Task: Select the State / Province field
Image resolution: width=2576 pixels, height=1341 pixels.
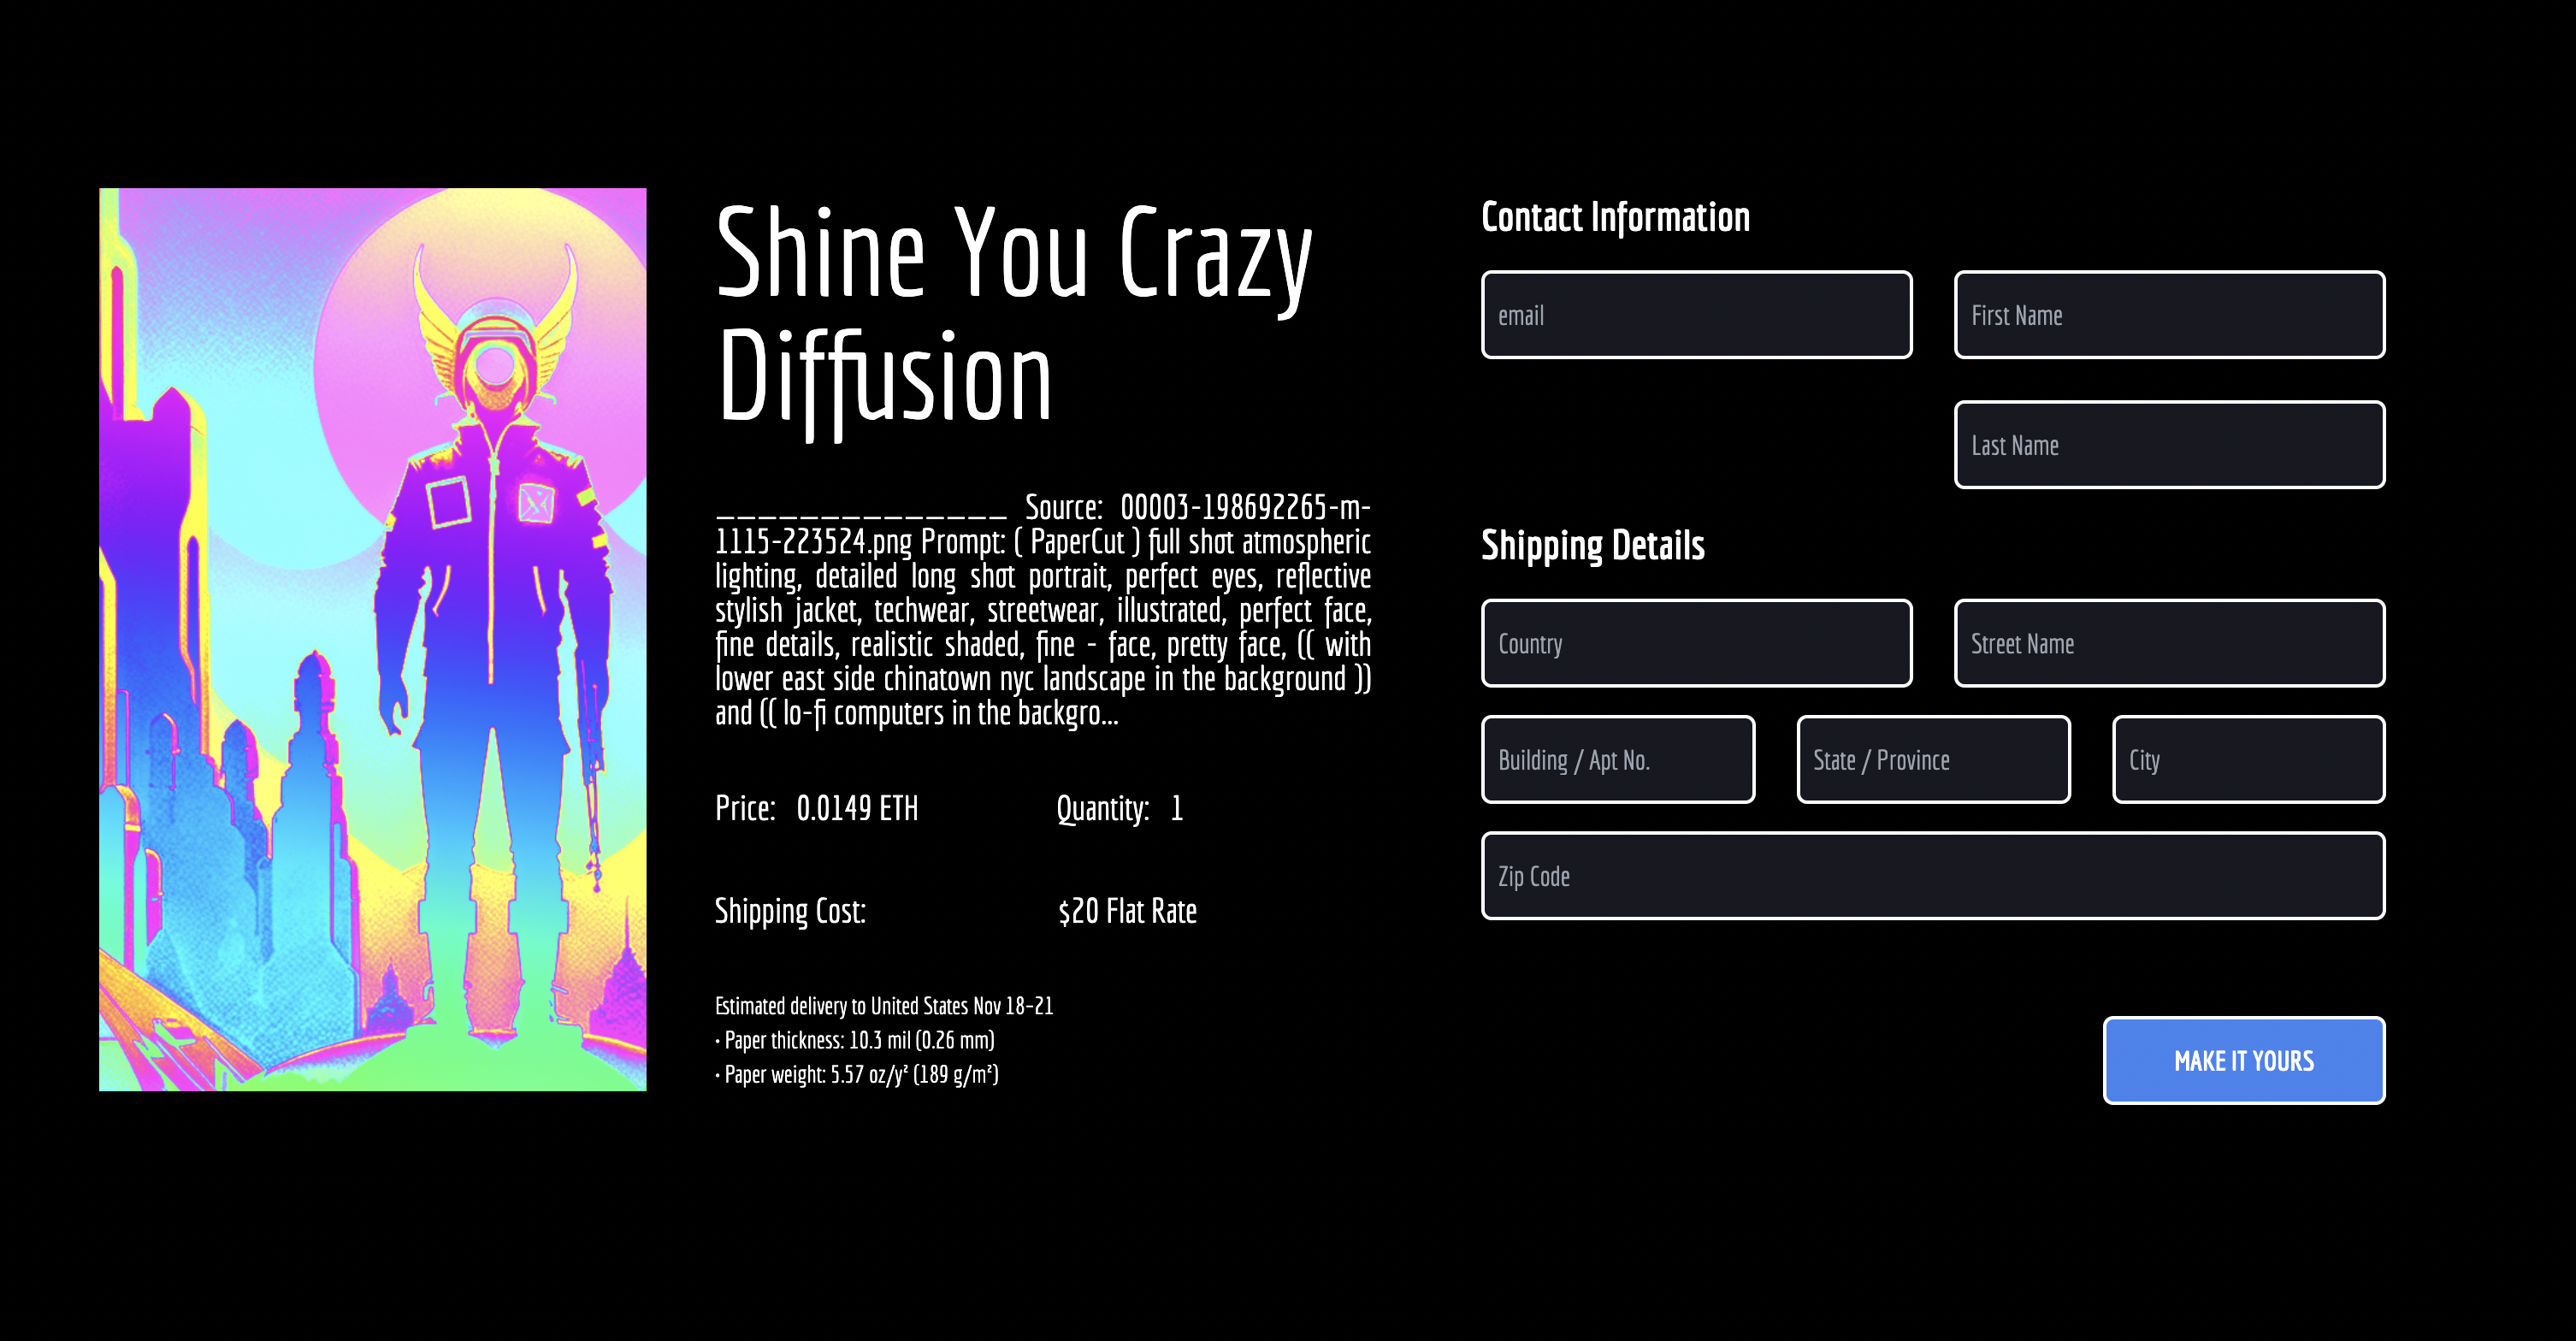Action: pos(1932,760)
